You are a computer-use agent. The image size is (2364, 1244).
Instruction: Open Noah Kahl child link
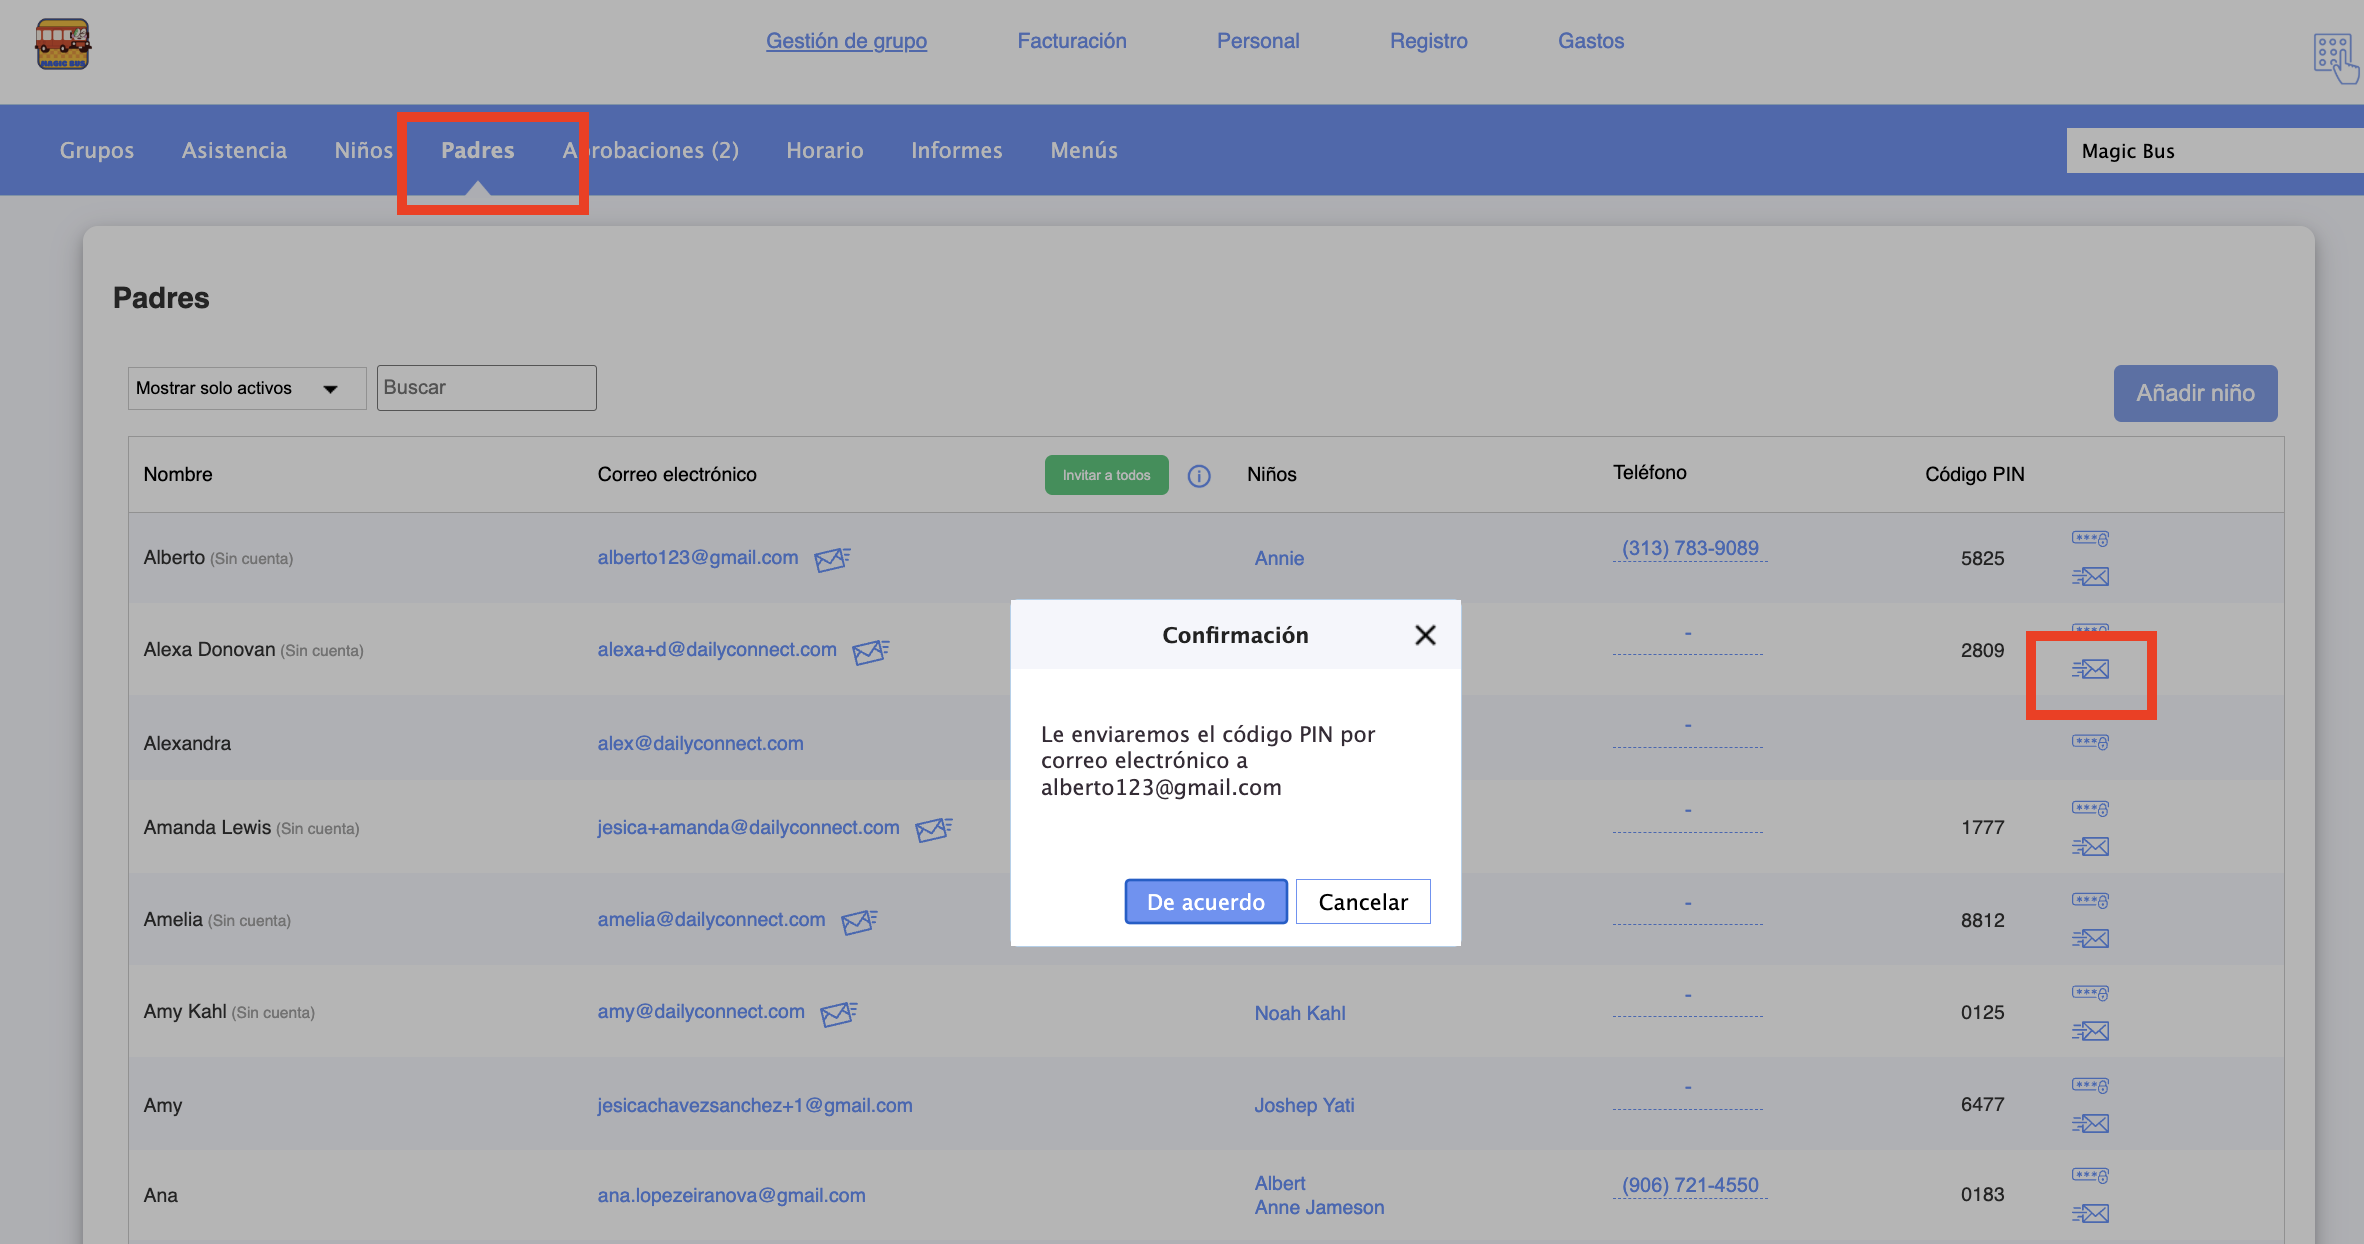coord(1299,1013)
